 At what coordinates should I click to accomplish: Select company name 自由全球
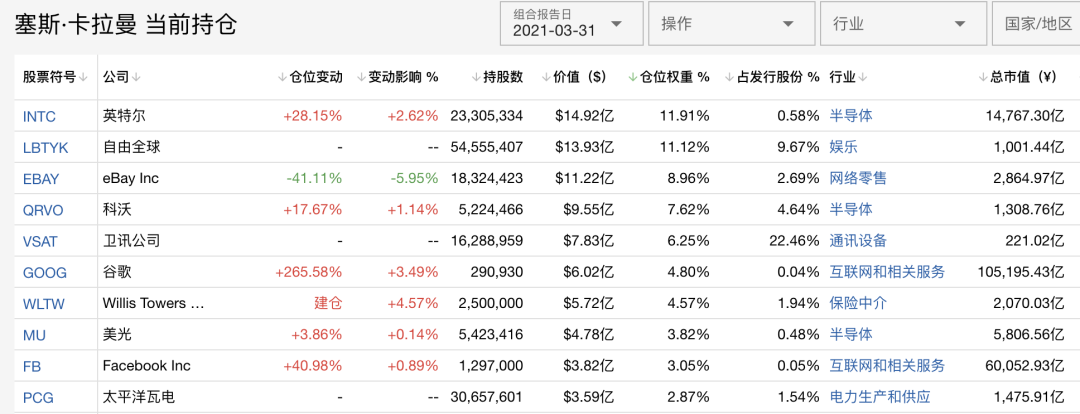pos(131,147)
